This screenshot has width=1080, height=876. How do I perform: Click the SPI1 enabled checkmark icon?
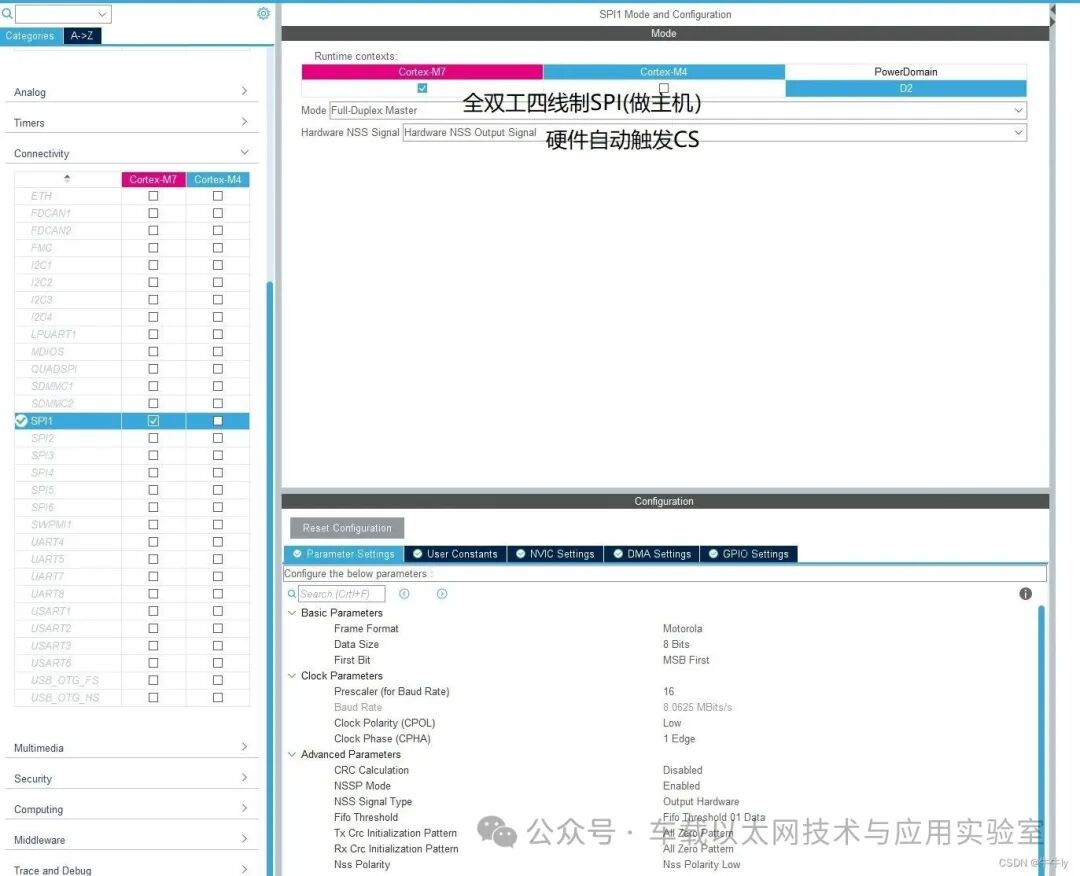(21, 421)
